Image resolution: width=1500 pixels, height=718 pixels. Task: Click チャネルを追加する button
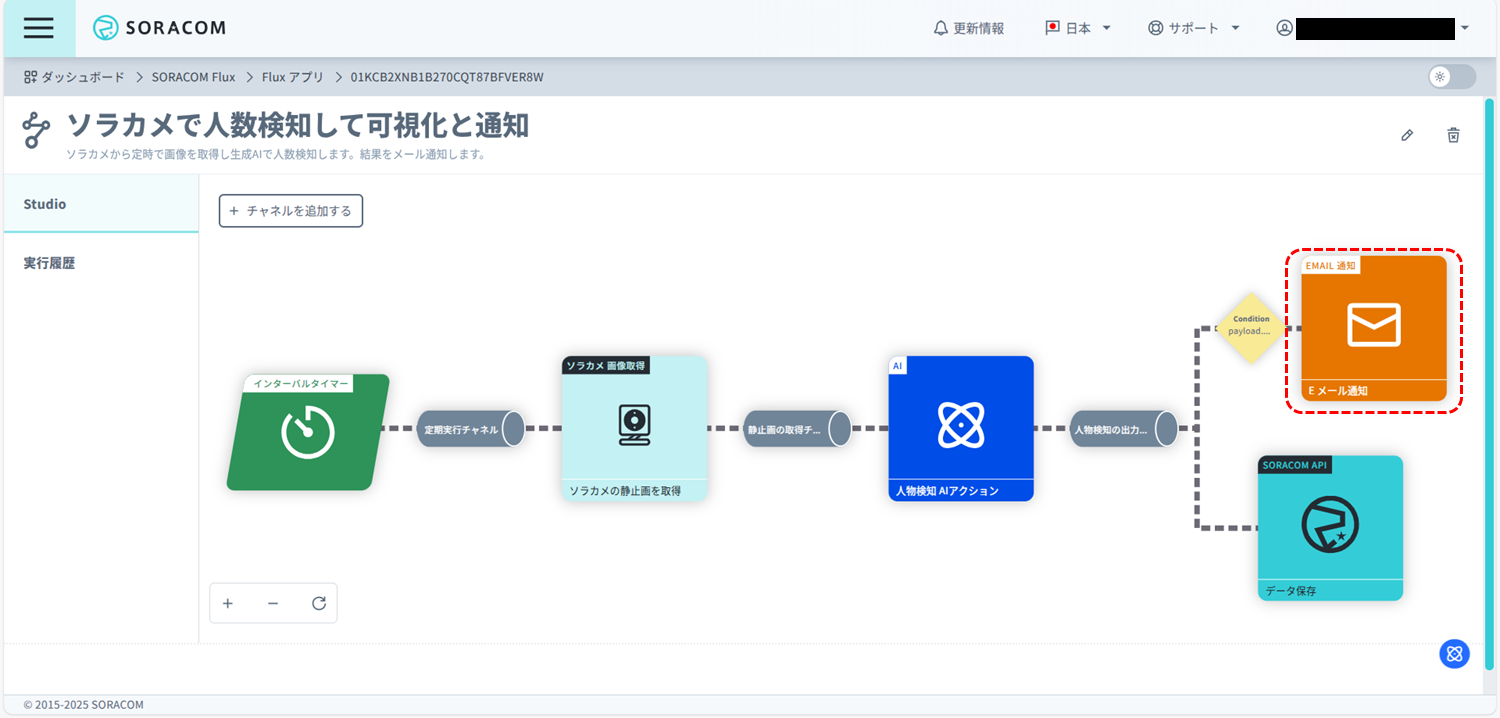pos(291,211)
